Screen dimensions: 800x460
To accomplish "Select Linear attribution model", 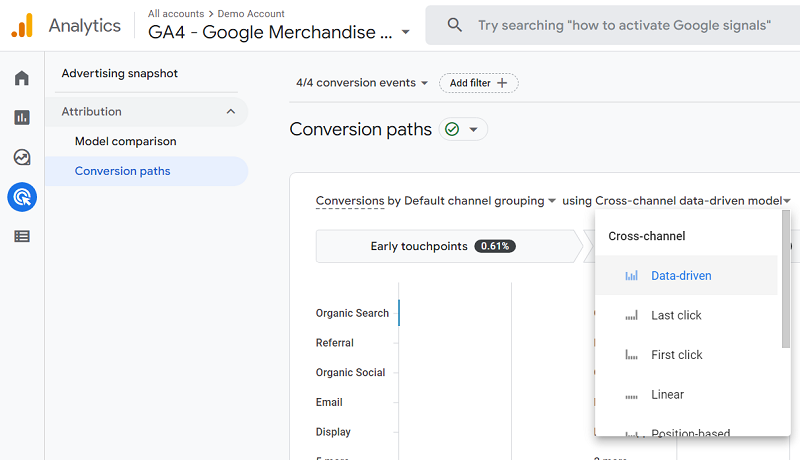I will [x=686, y=394].
